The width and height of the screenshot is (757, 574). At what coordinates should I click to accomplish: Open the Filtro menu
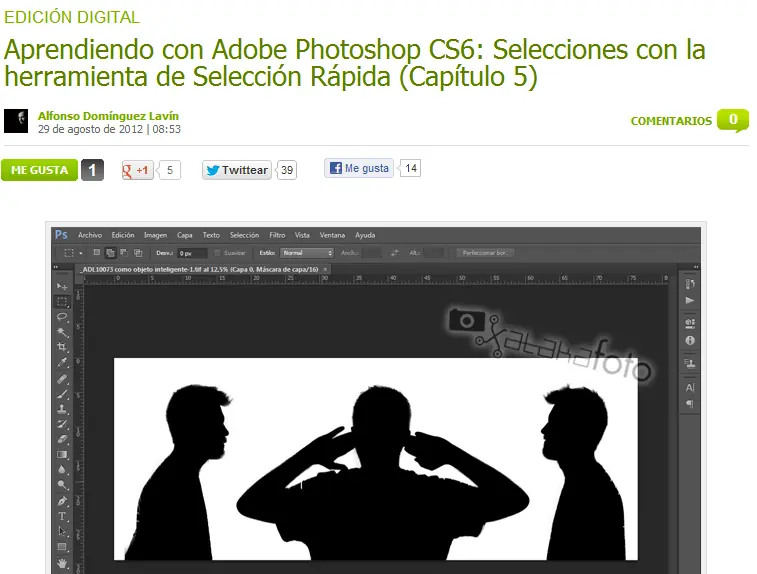[x=277, y=235]
